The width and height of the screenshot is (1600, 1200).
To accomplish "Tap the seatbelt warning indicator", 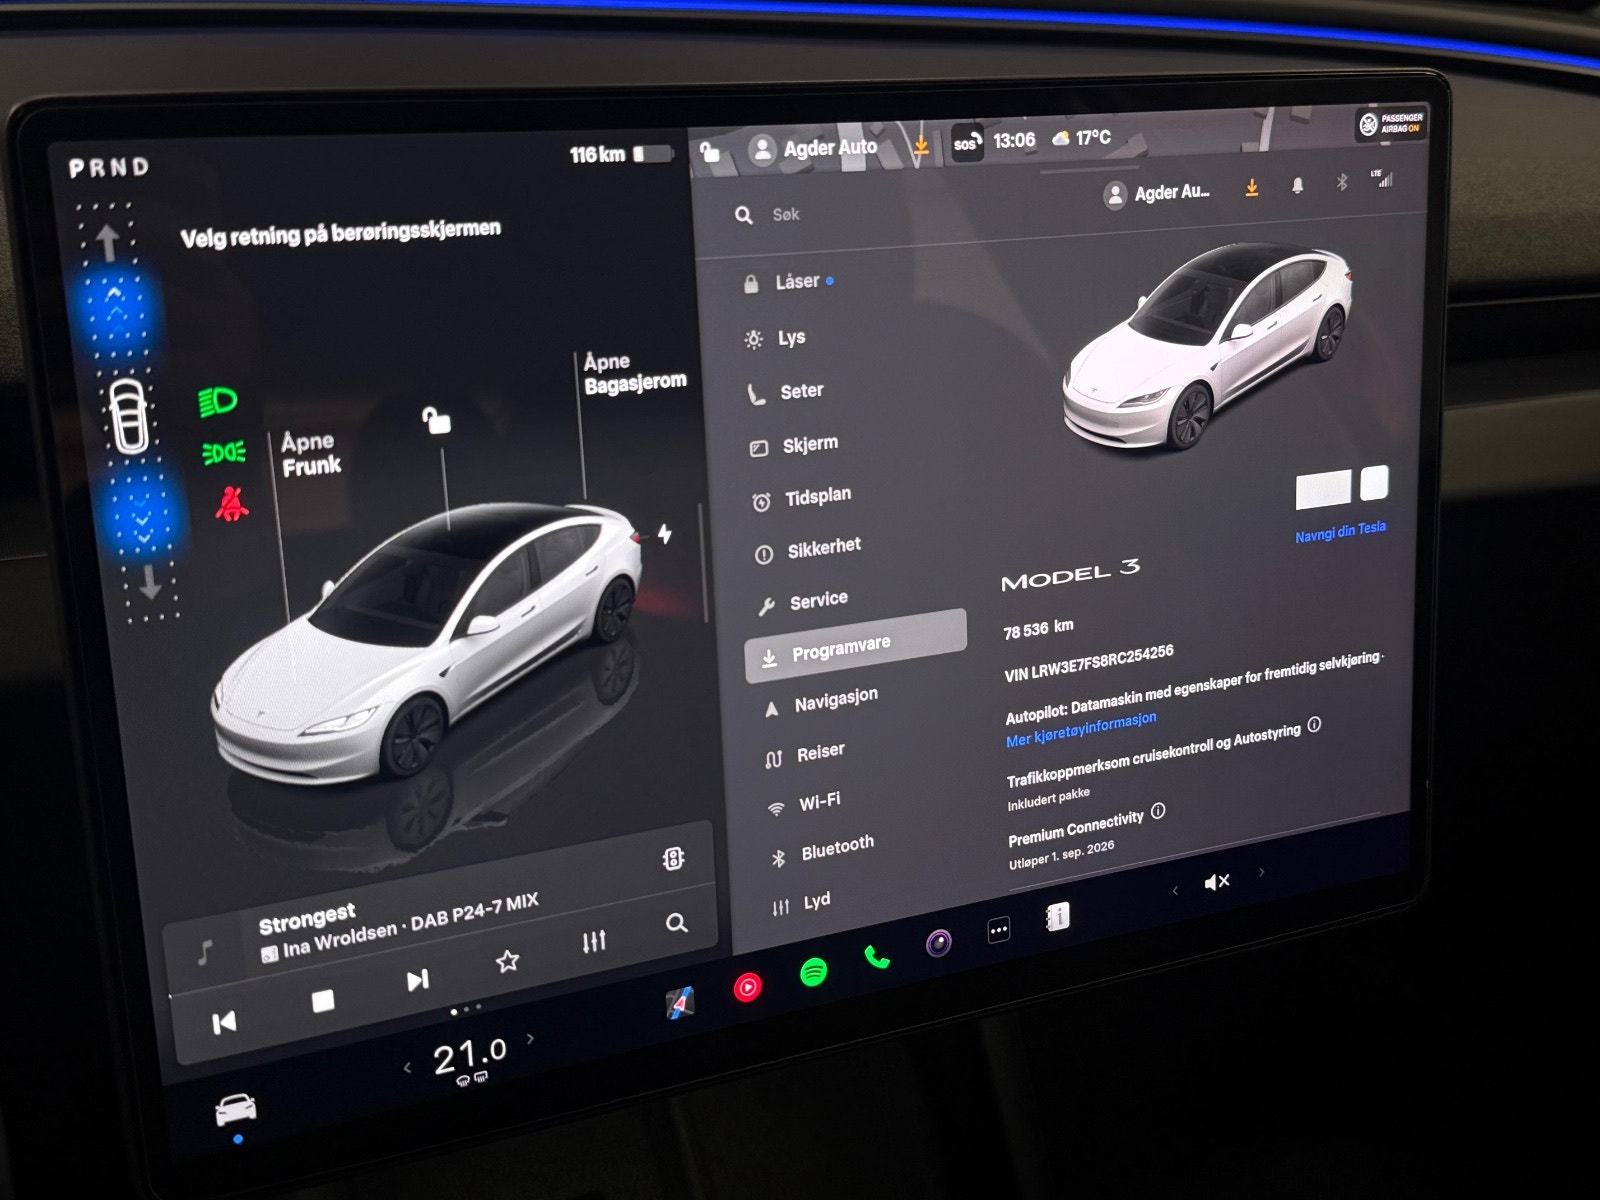I will (x=231, y=504).
